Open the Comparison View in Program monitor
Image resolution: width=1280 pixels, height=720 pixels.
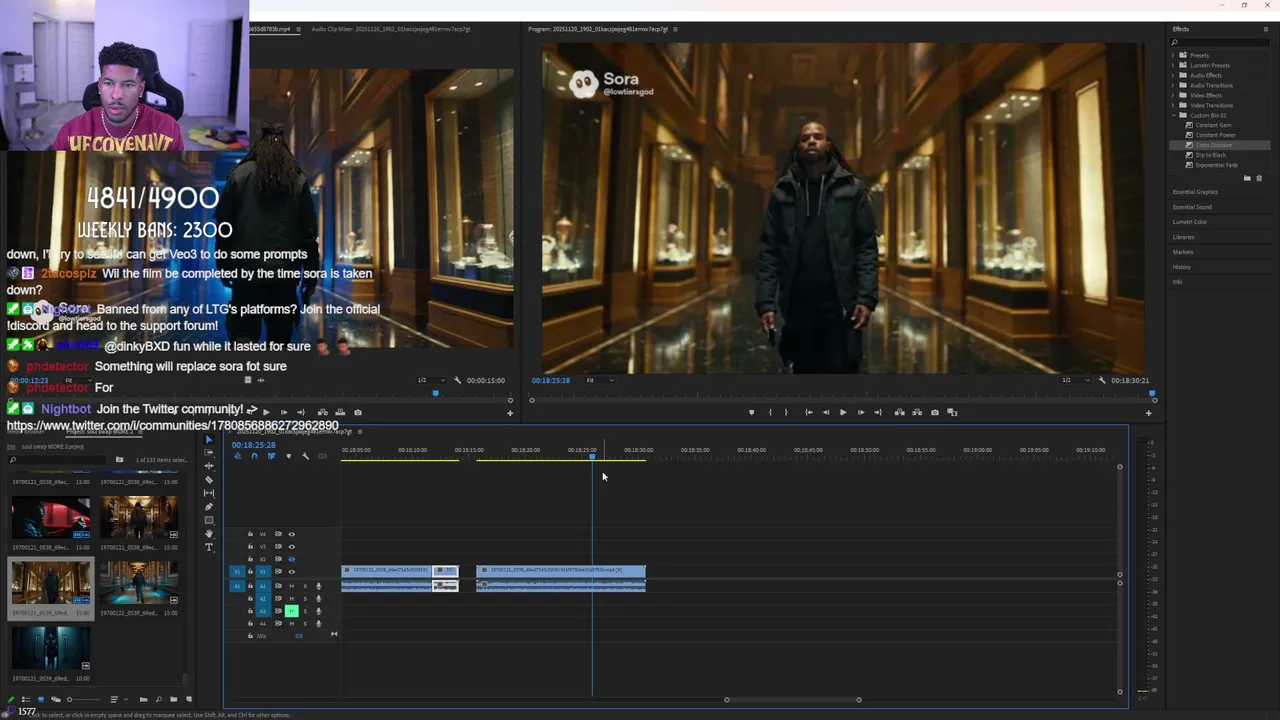pos(952,412)
